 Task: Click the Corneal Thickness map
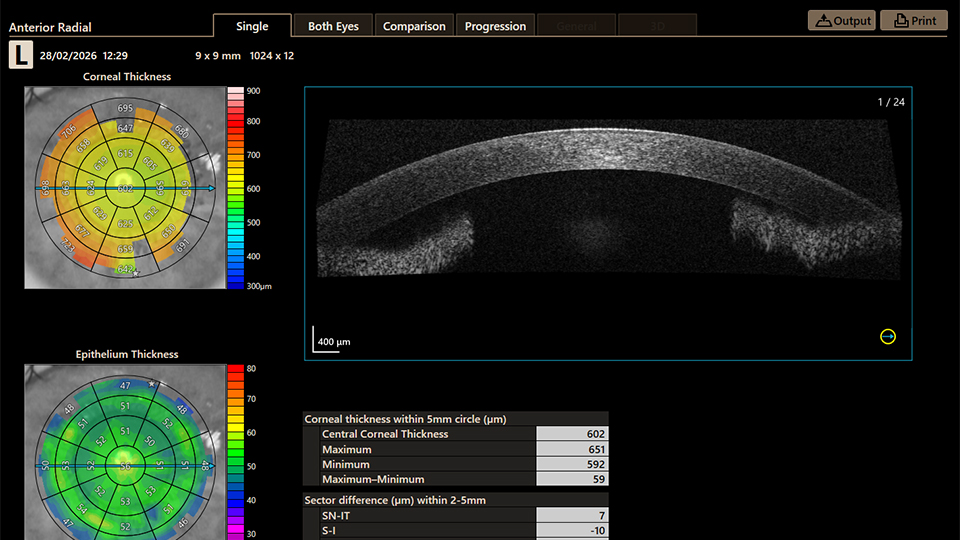(x=125, y=187)
